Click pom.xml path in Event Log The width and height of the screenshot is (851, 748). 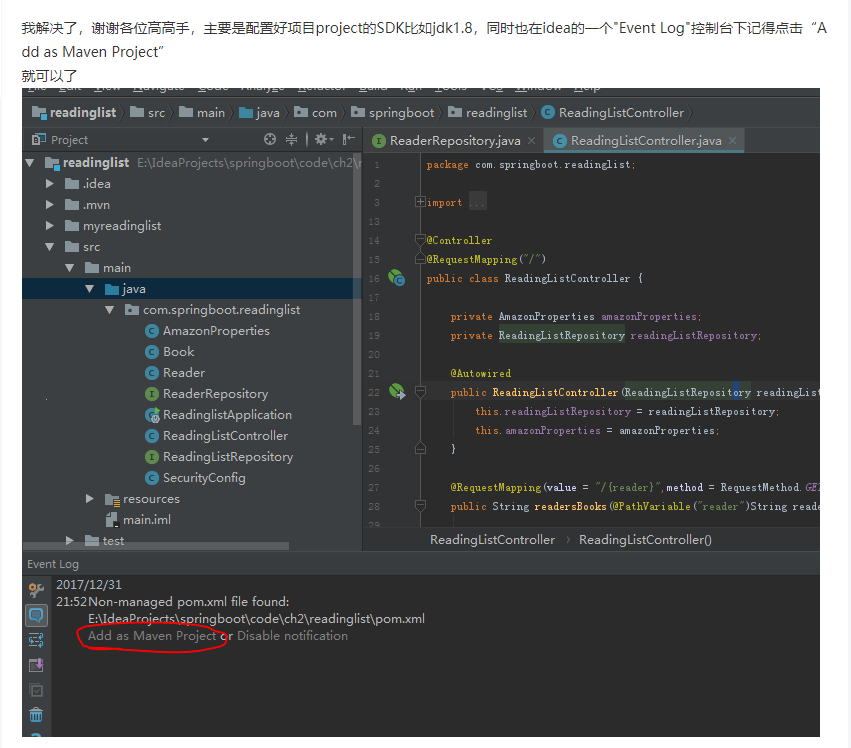point(256,619)
